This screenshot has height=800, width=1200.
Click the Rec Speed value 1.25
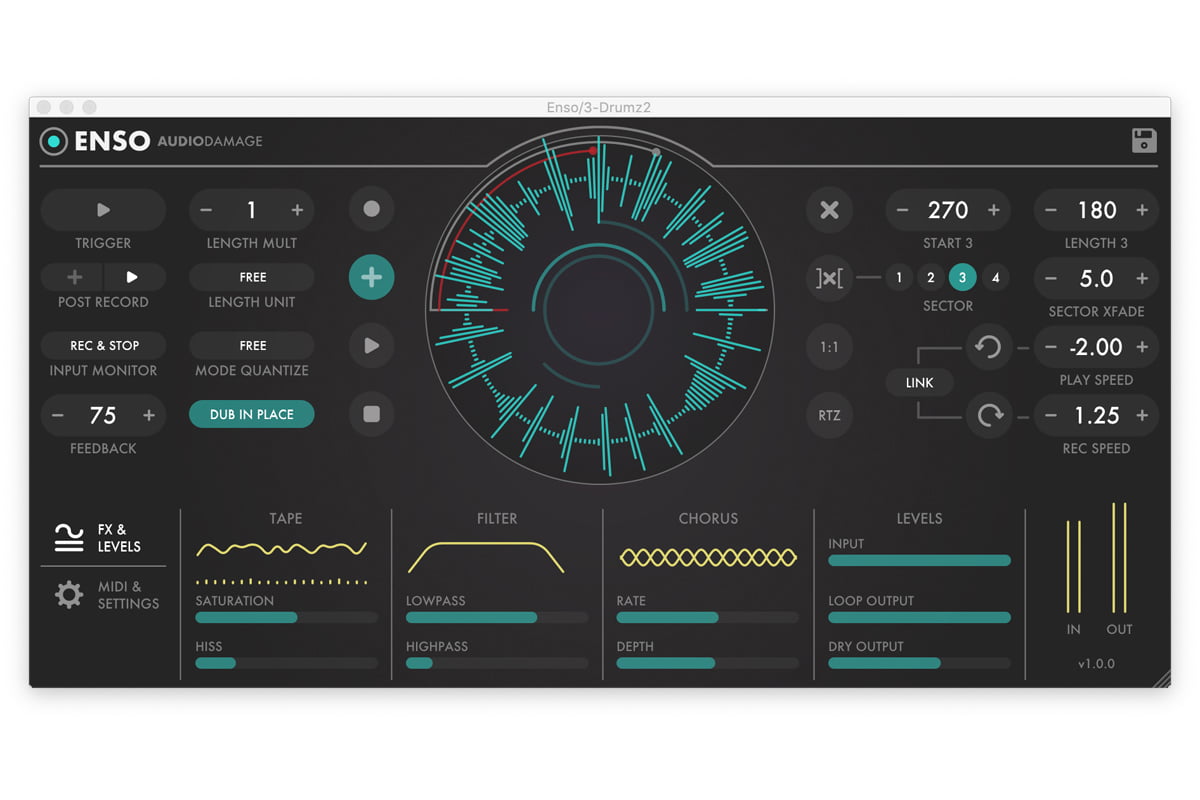coord(1097,415)
